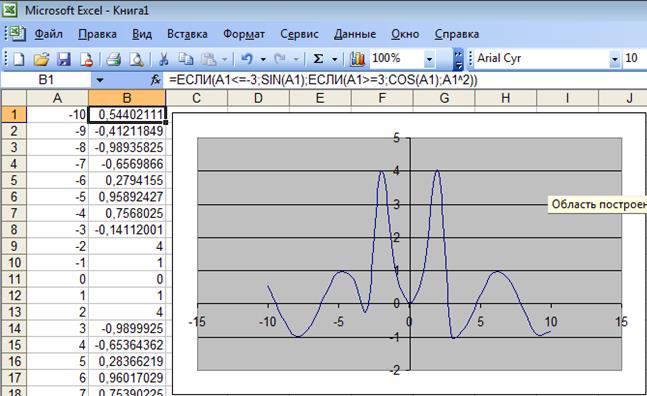The image size is (647, 396).
Task: Click the Name Box showing B1
Action: pyautogui.click(x=46, y=80)
